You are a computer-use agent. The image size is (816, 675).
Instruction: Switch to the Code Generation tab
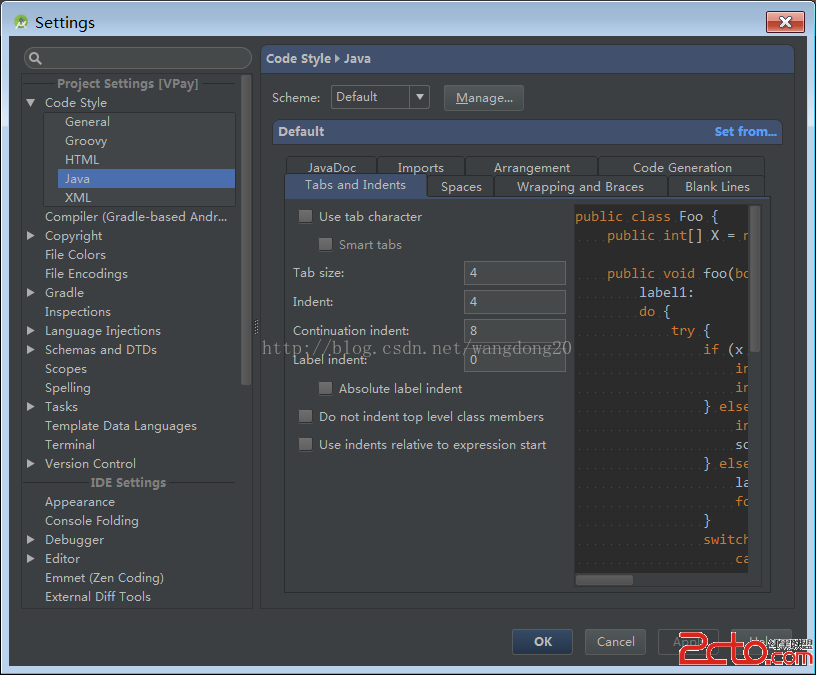pyautogui.click(x=682, y=168)
